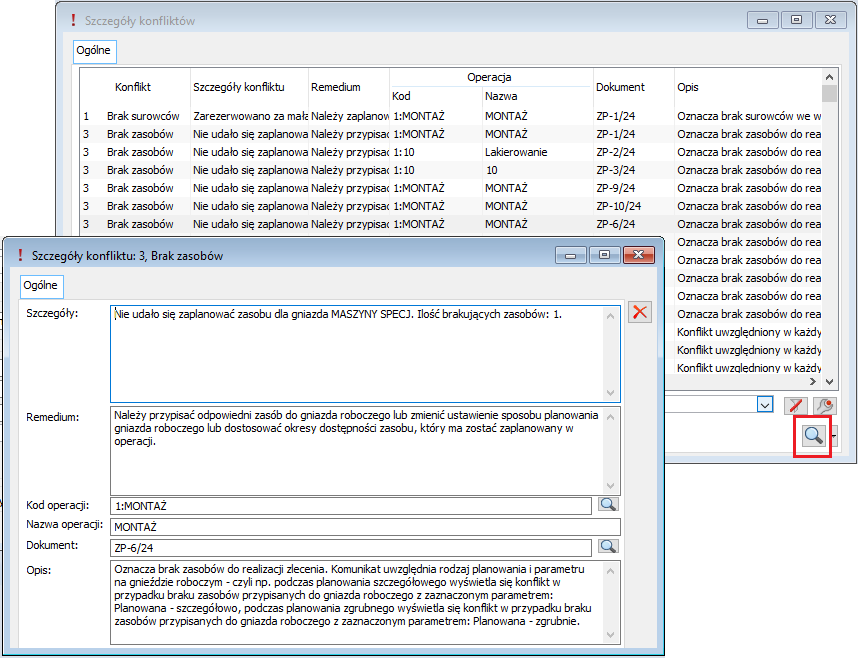Expand the filter dropdown arrow in the Szczegóły konfliktów window
This screenshot has width=858, height=658.
(765, 405)
